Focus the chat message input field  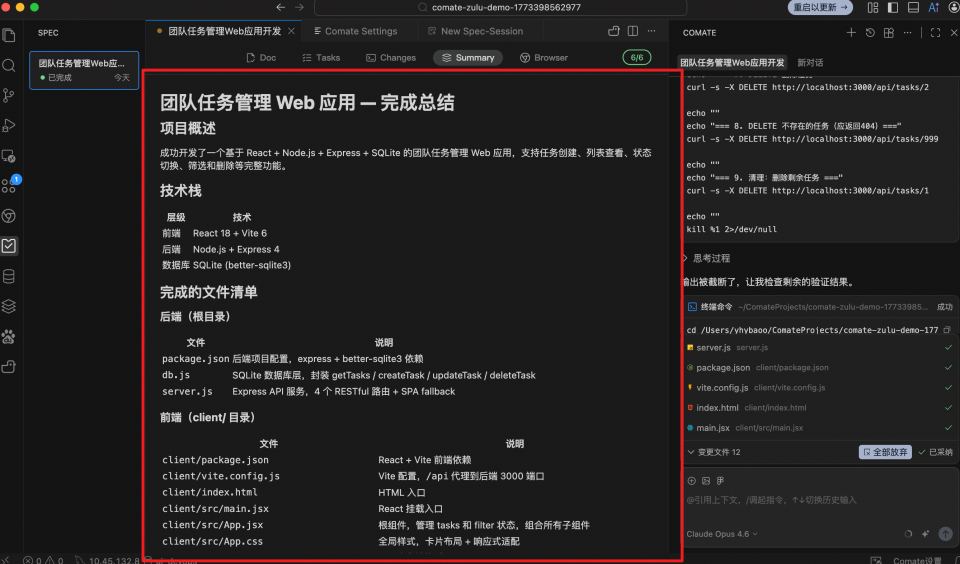point(819,500)
